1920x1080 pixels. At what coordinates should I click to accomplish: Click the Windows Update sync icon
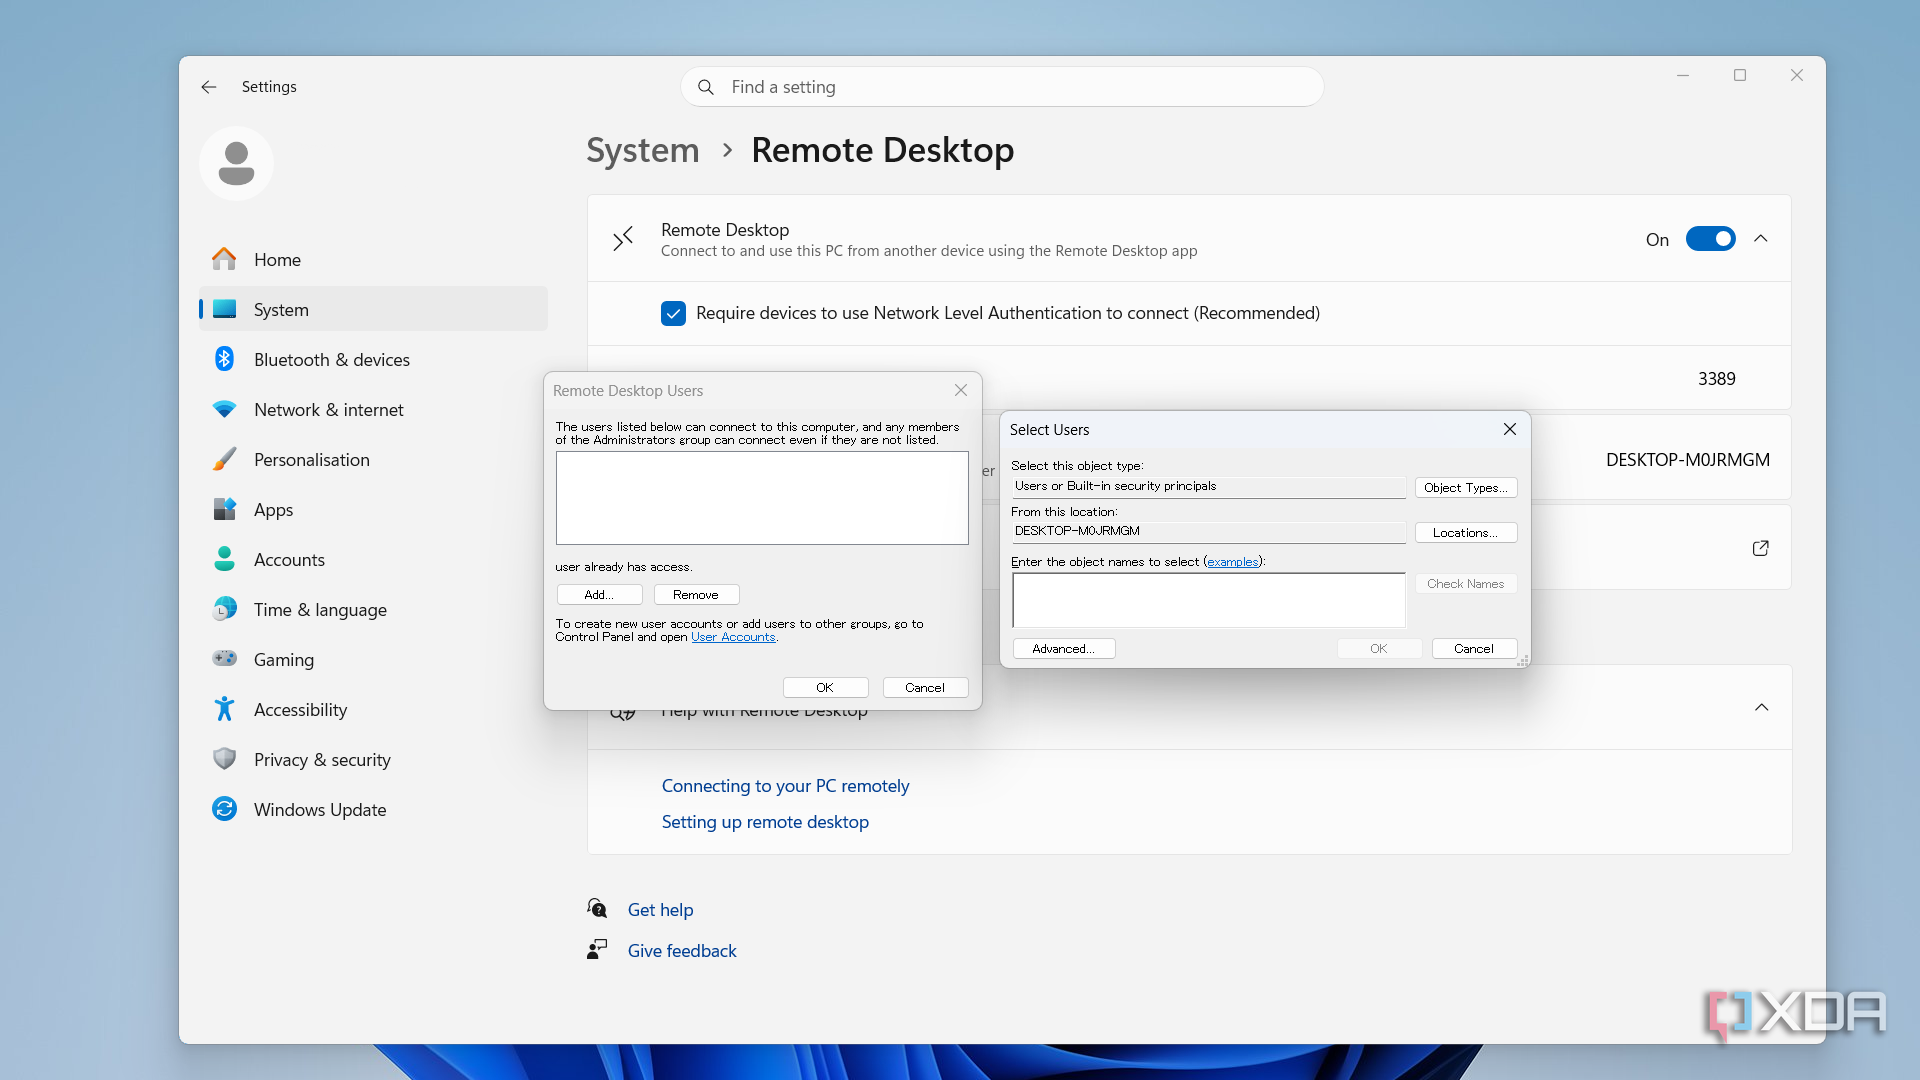tap(224, 809)
